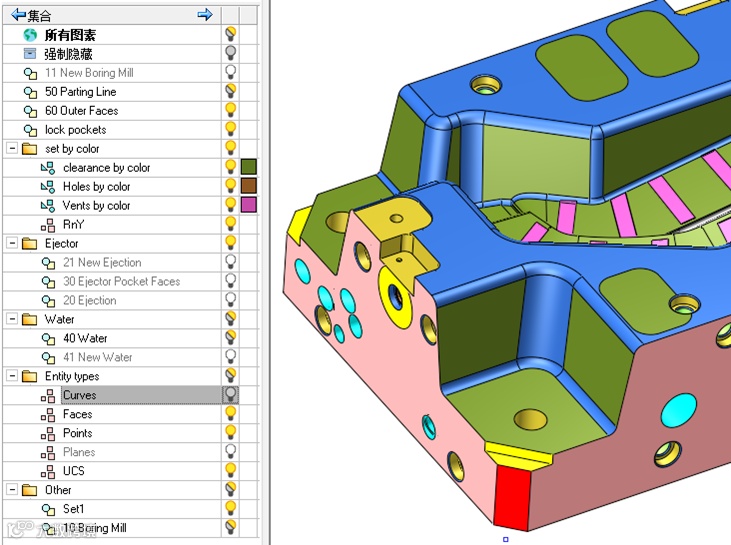Click the set icon of 30 Ejector Pocket Faces
Screen dimensions: 731x545
point(48,282)
